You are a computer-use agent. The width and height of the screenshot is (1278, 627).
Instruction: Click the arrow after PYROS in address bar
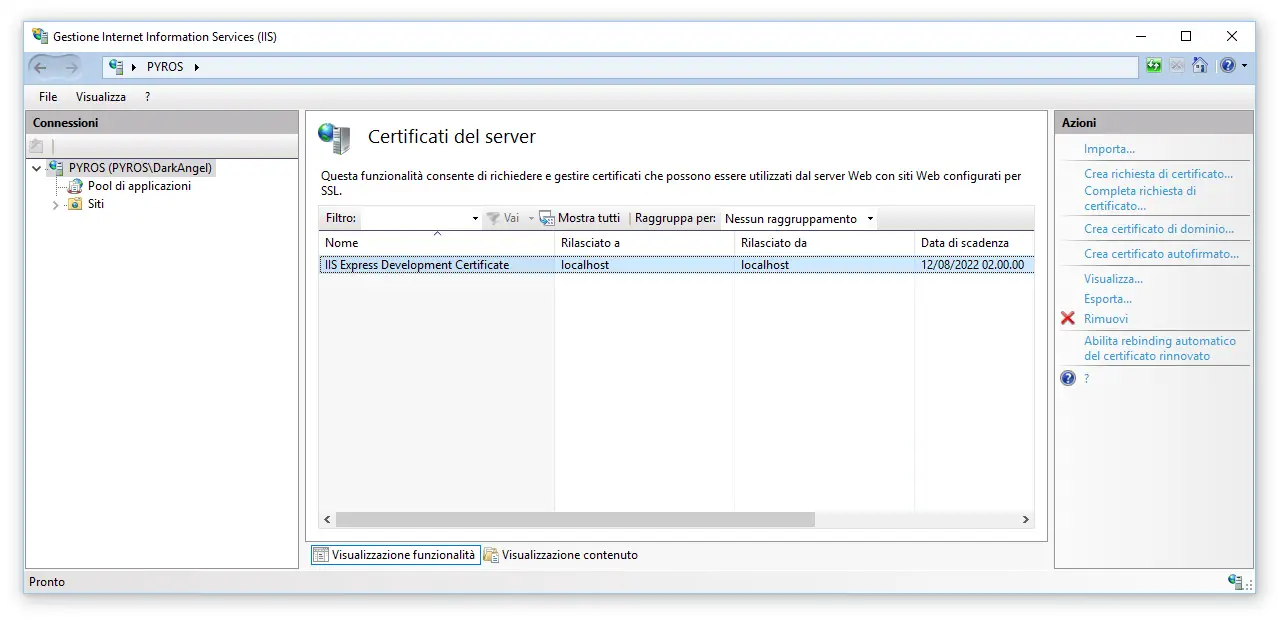point(197,67)
